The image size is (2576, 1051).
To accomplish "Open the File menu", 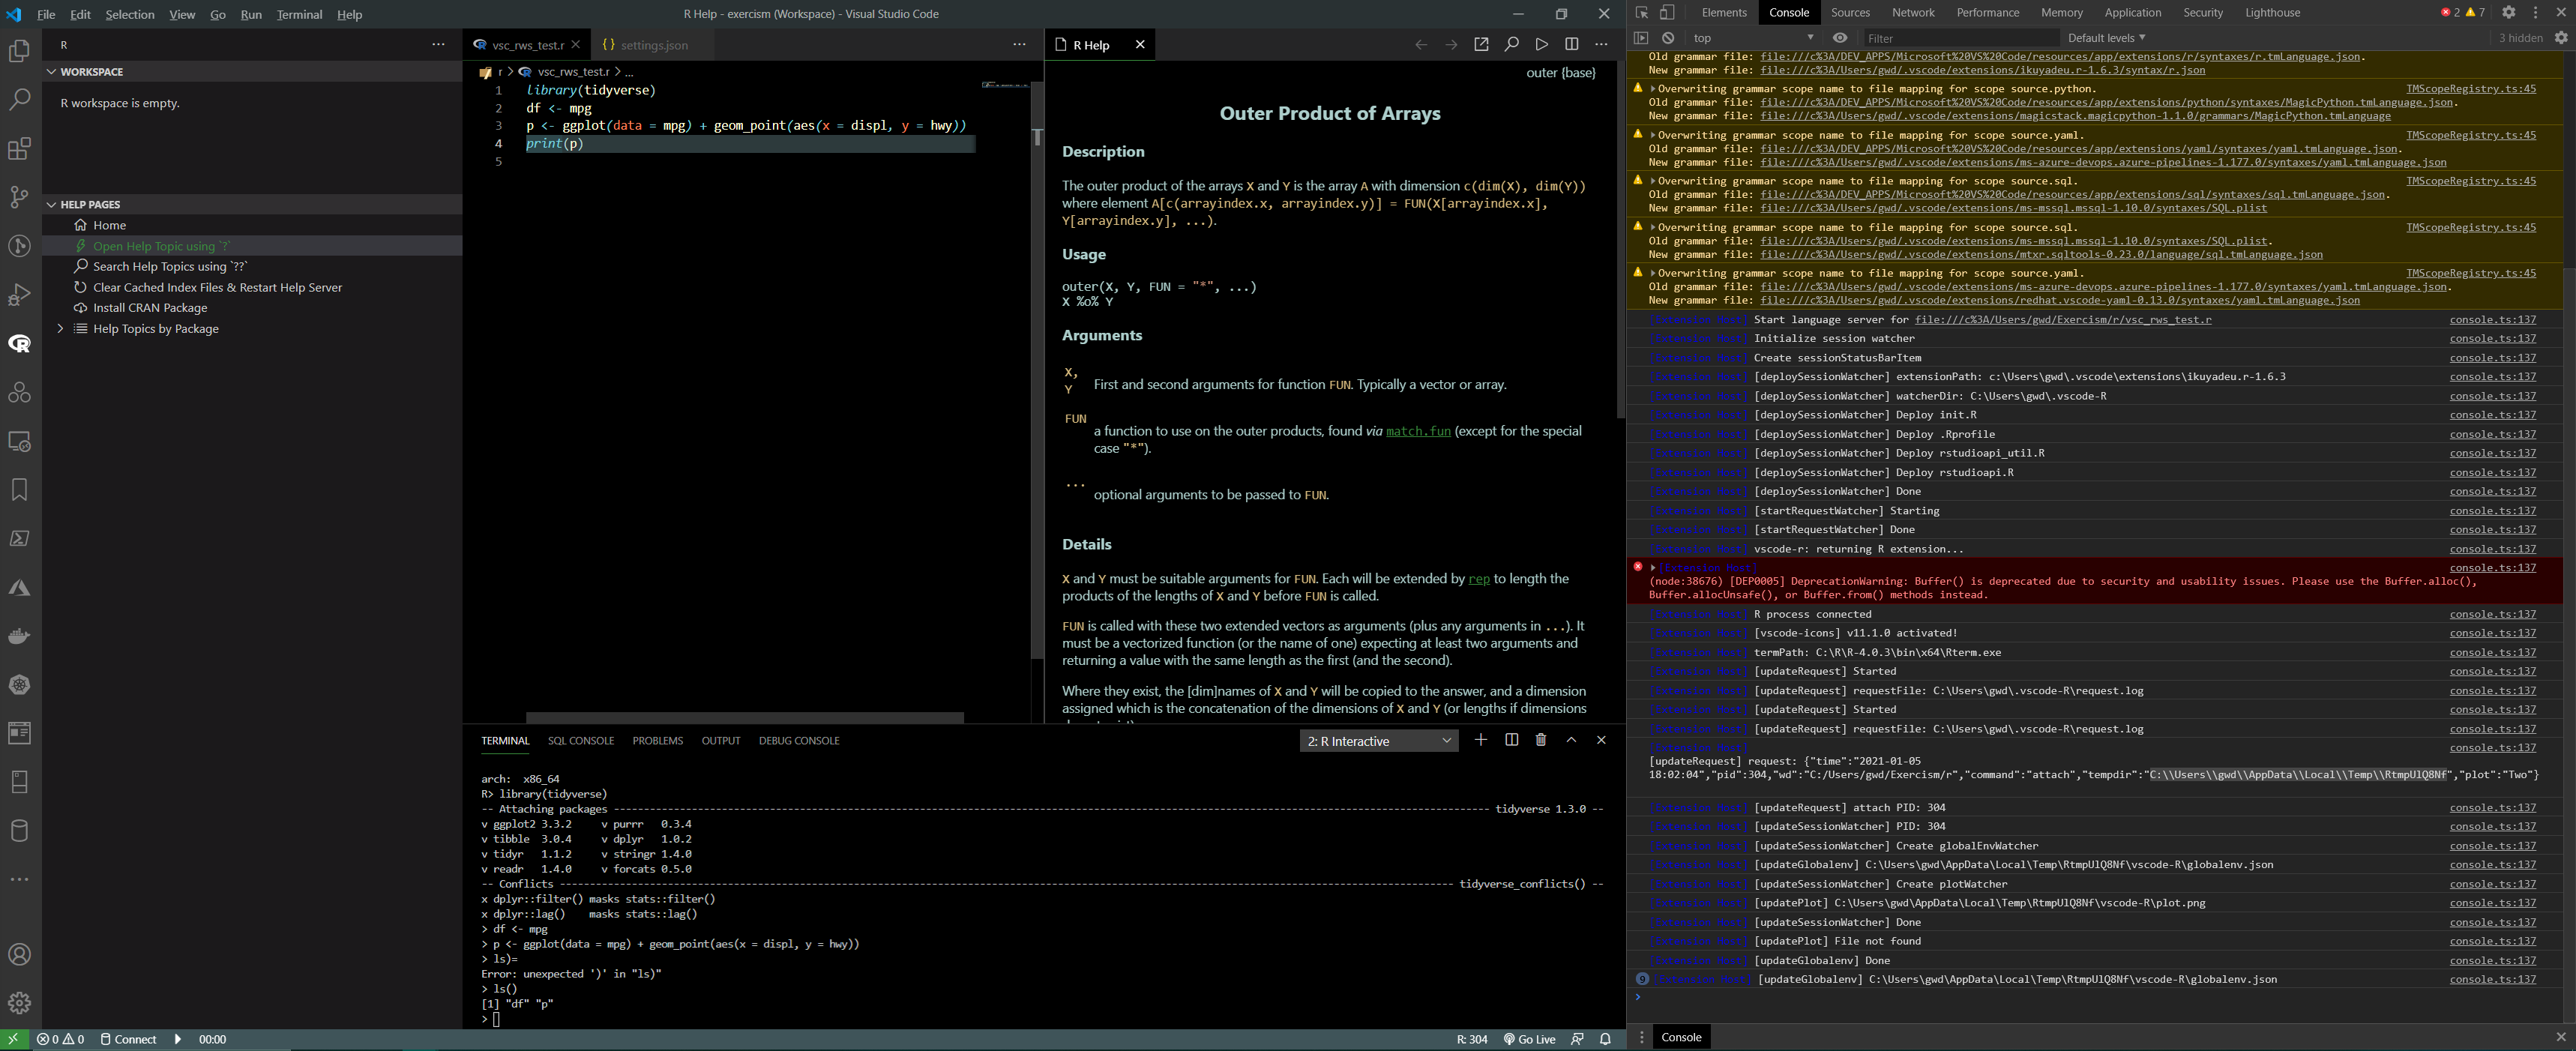I will 46,14.
